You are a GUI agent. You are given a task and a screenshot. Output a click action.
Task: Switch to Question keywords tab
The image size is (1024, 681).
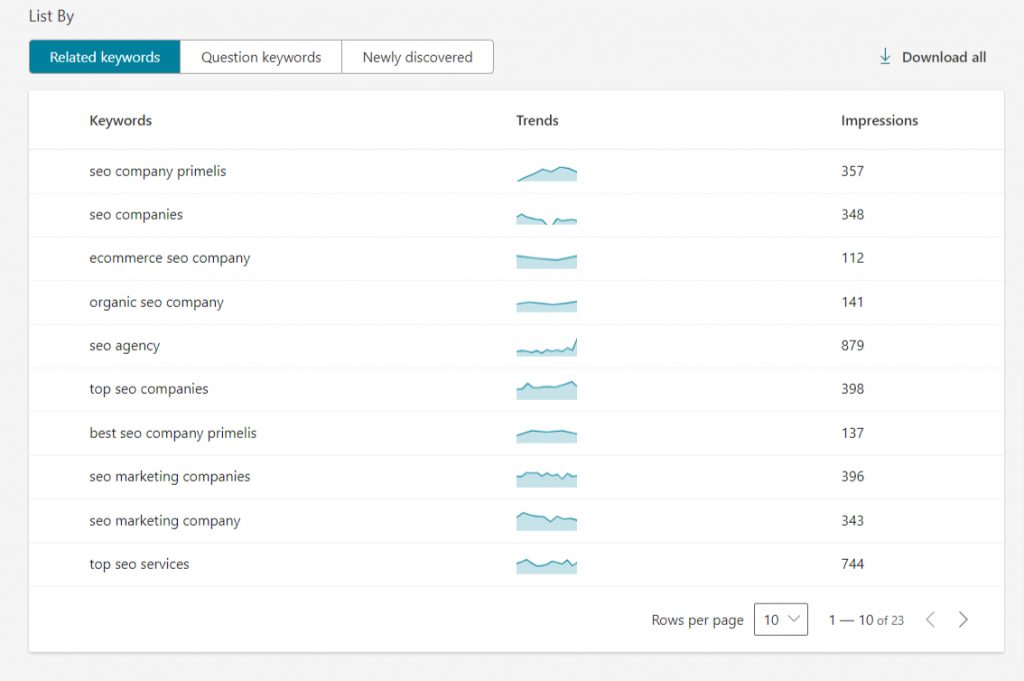click(261, 57)
